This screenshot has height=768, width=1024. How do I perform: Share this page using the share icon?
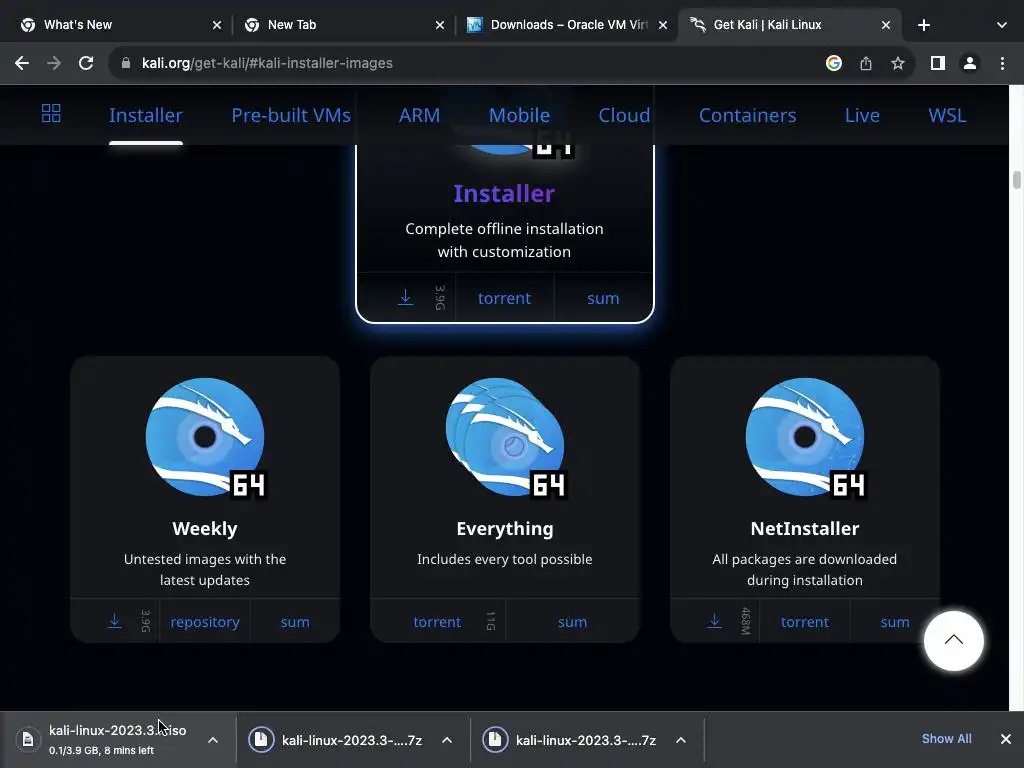pos(866,63)
